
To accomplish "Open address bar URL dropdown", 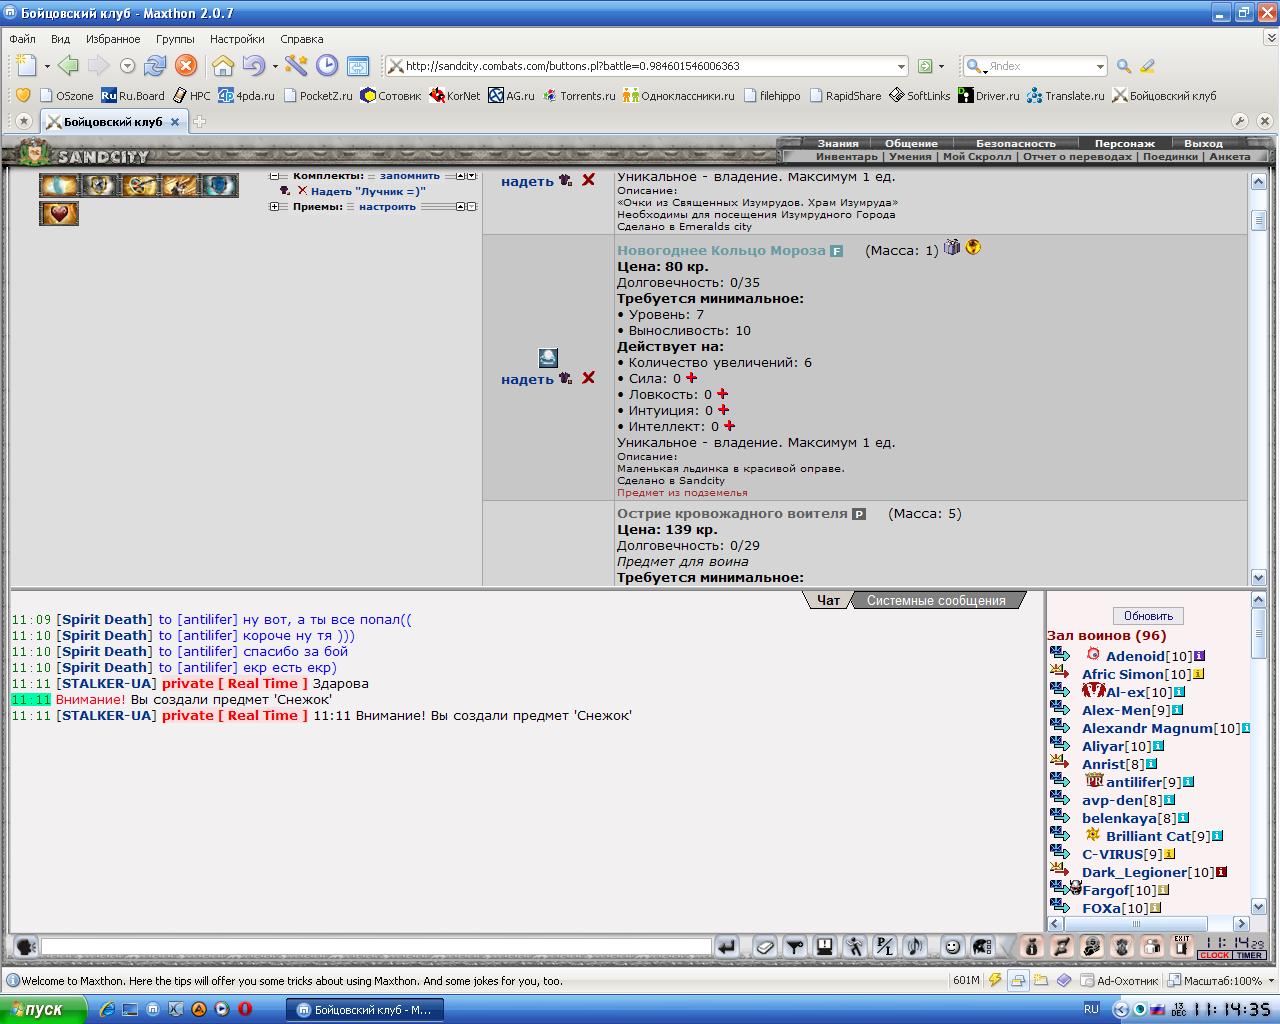I will pos(900,66).
